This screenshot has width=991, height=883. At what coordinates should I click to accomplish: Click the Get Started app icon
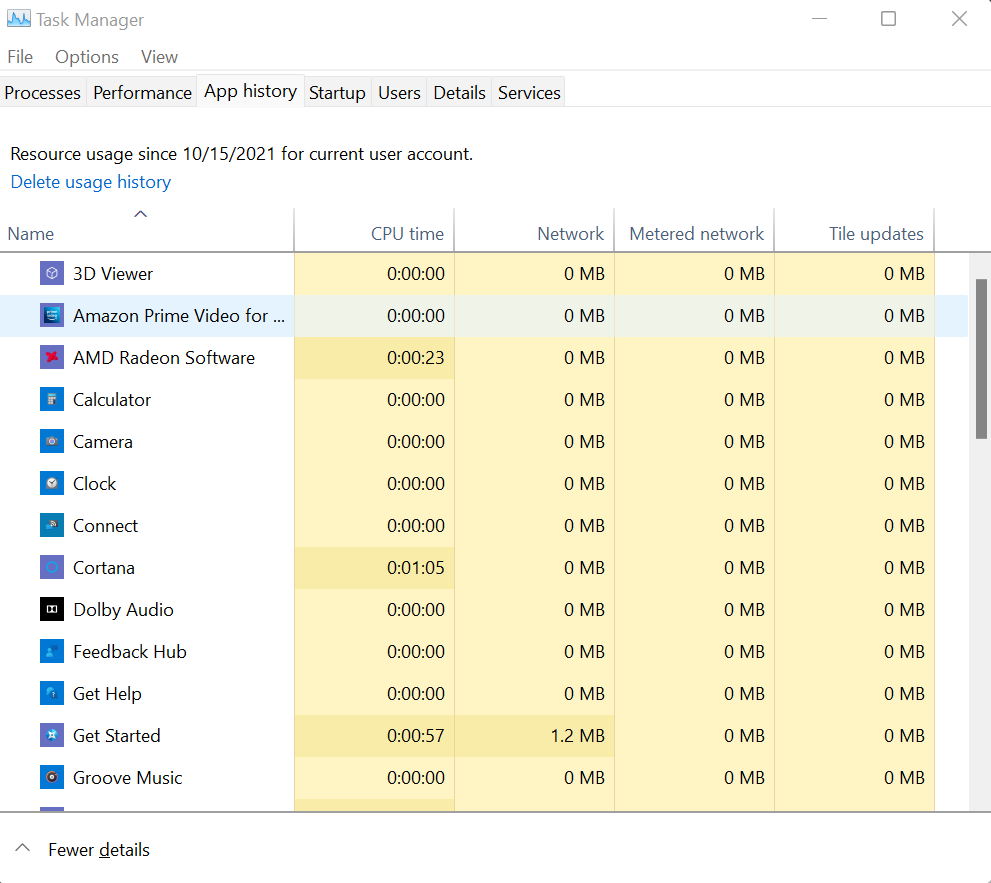(x=52, y=736)
